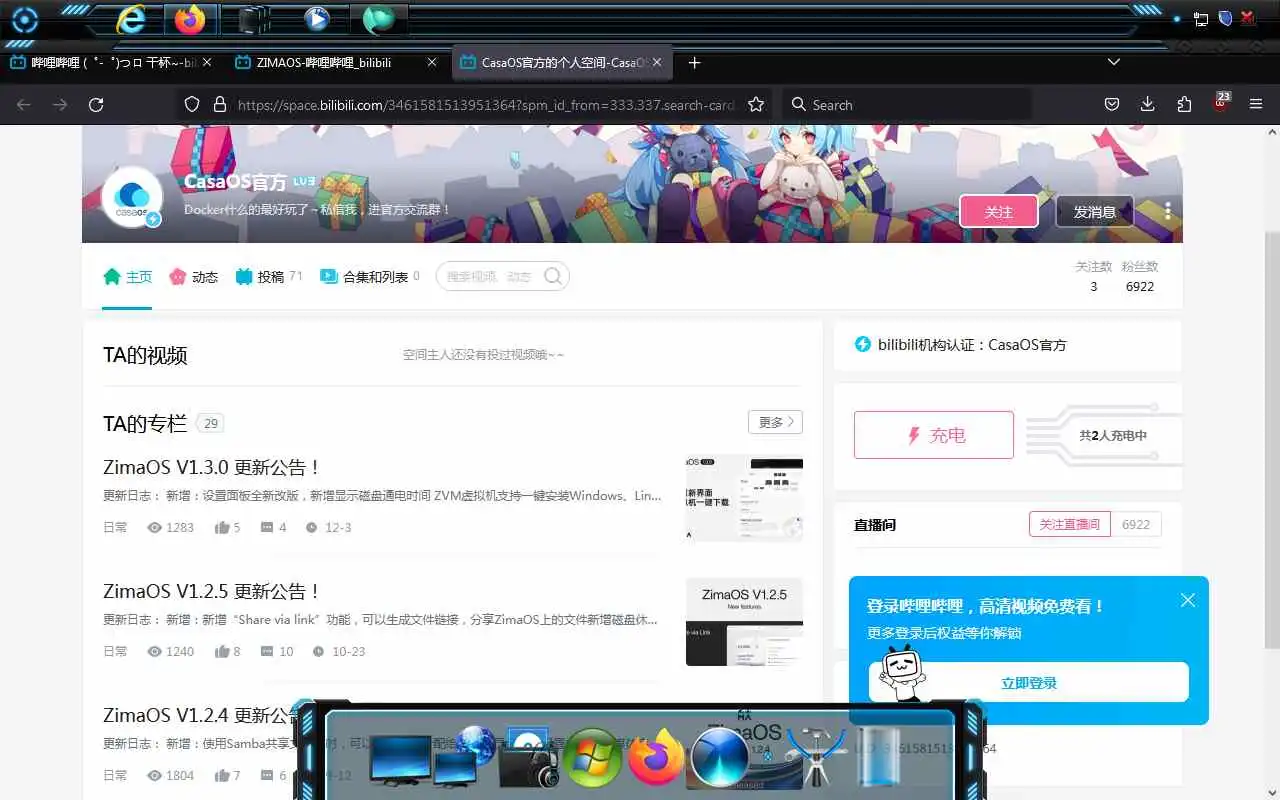Open the 动态 space tab

coord(193,277)
